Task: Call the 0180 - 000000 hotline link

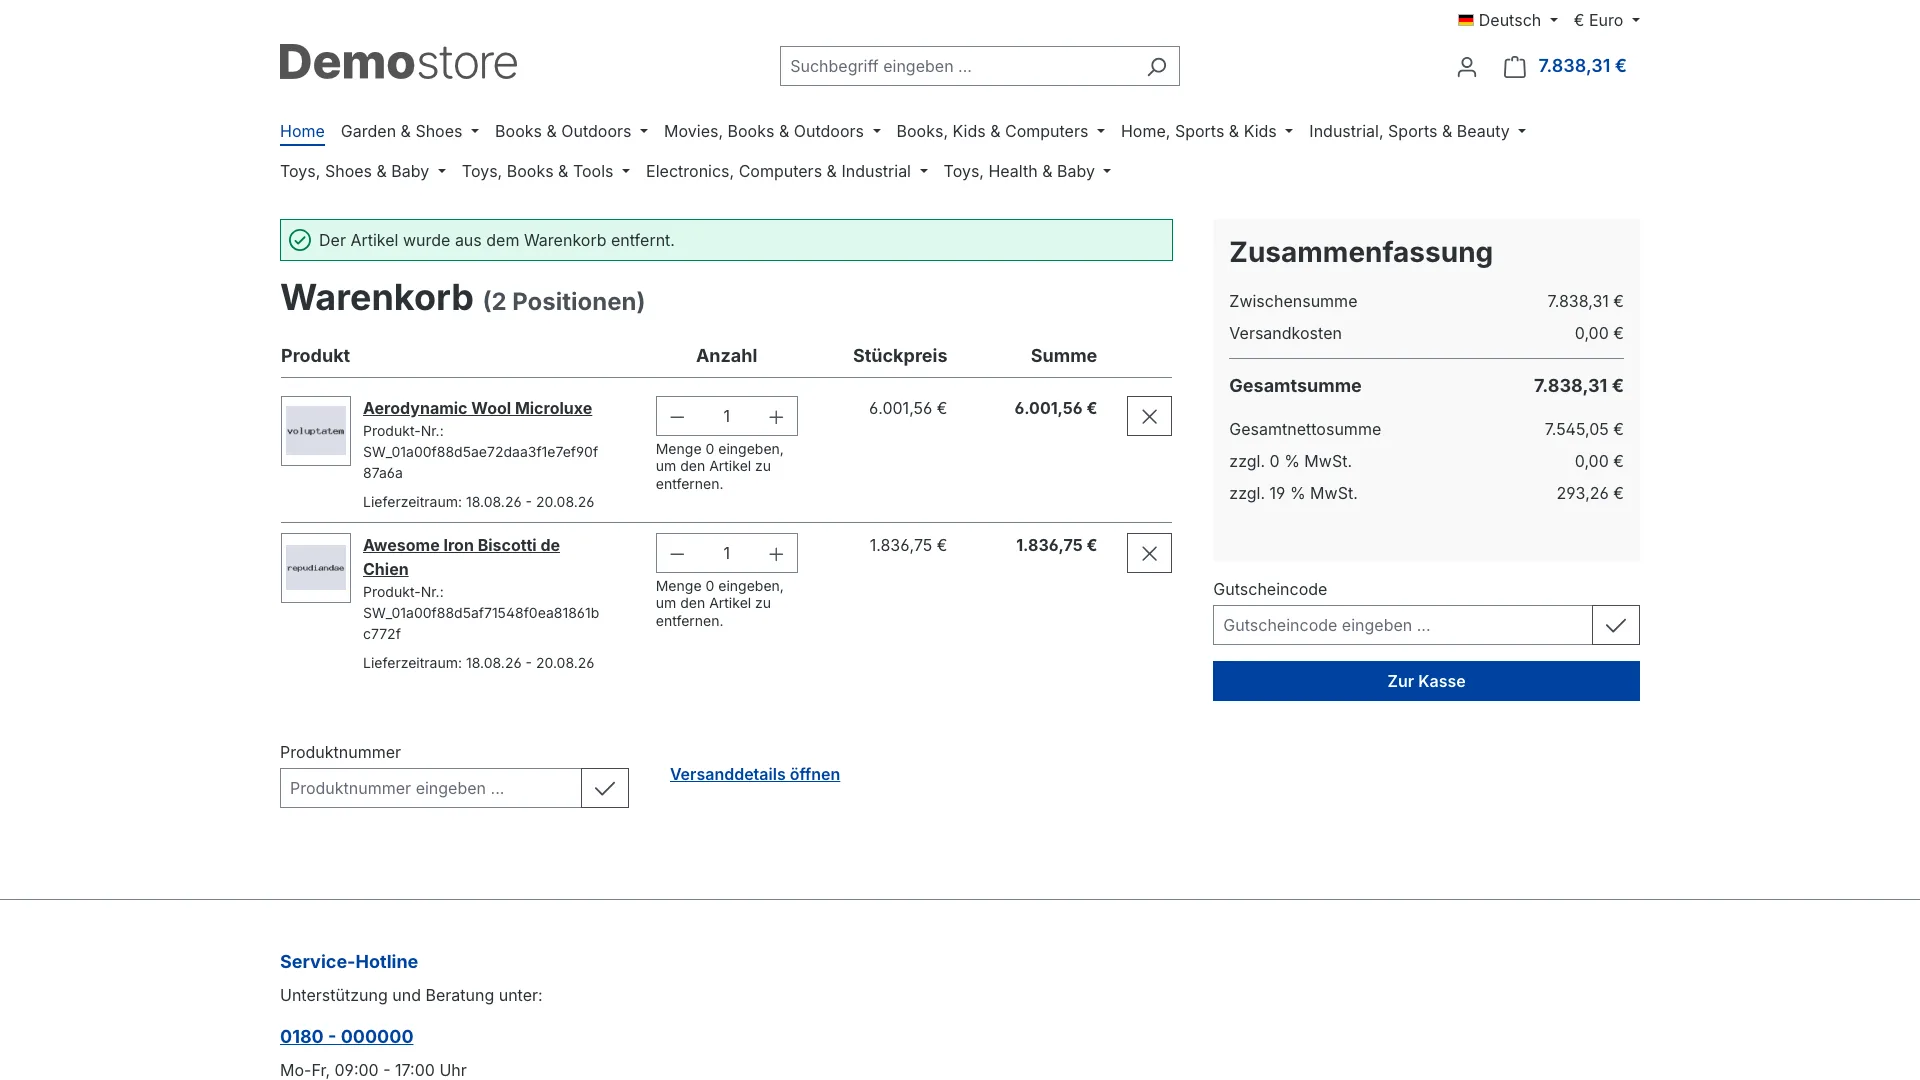Action: pos(346,1036)
